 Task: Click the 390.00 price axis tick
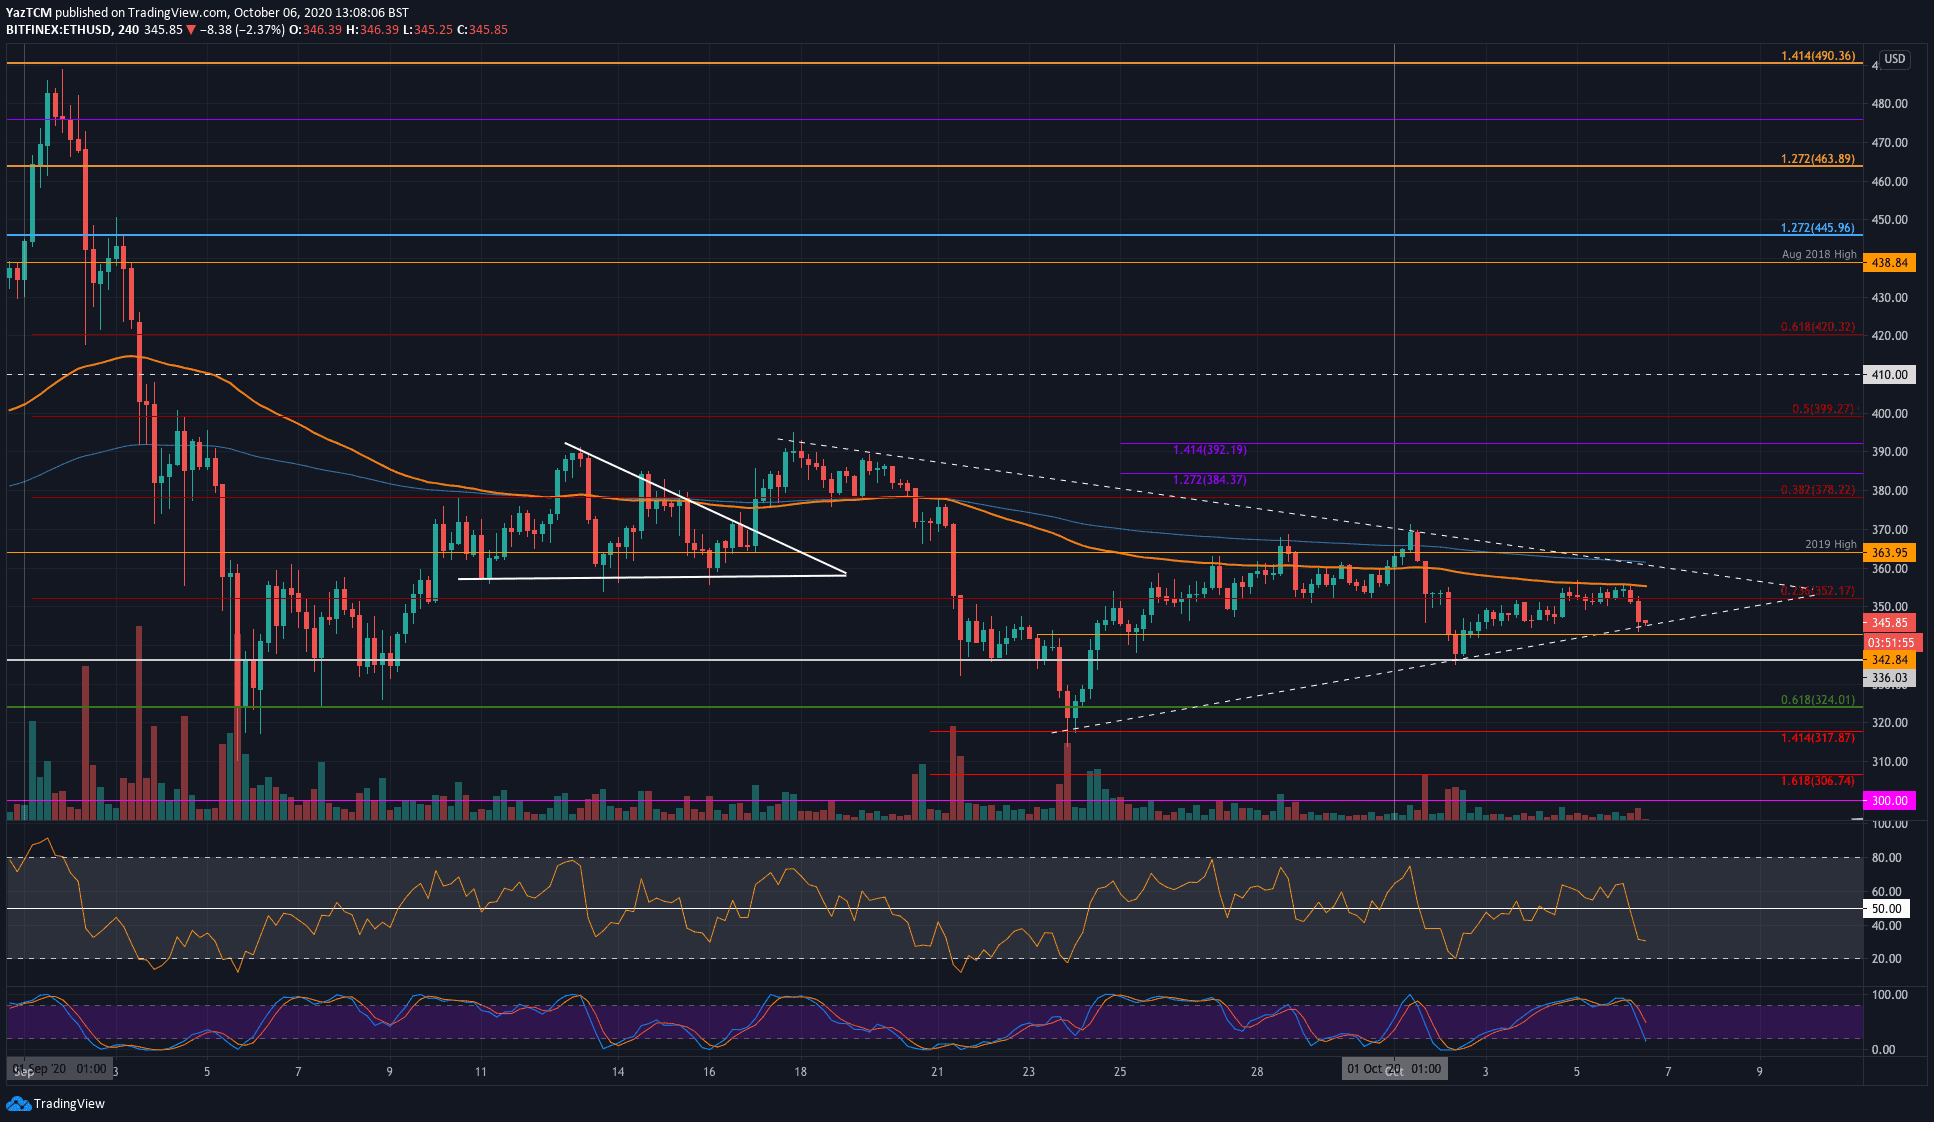pos(1889,452)
